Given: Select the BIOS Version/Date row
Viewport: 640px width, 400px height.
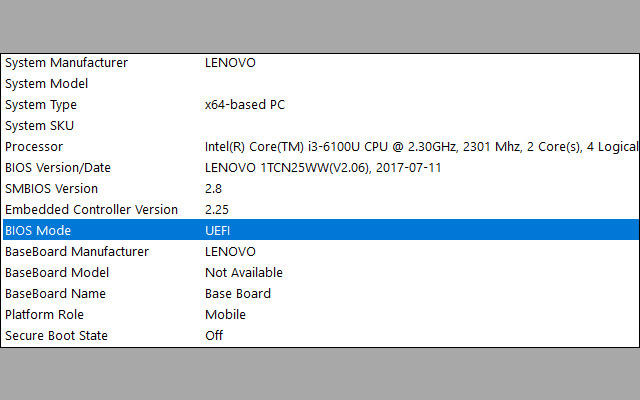Looking at the screenshot, I should point(321,168).
